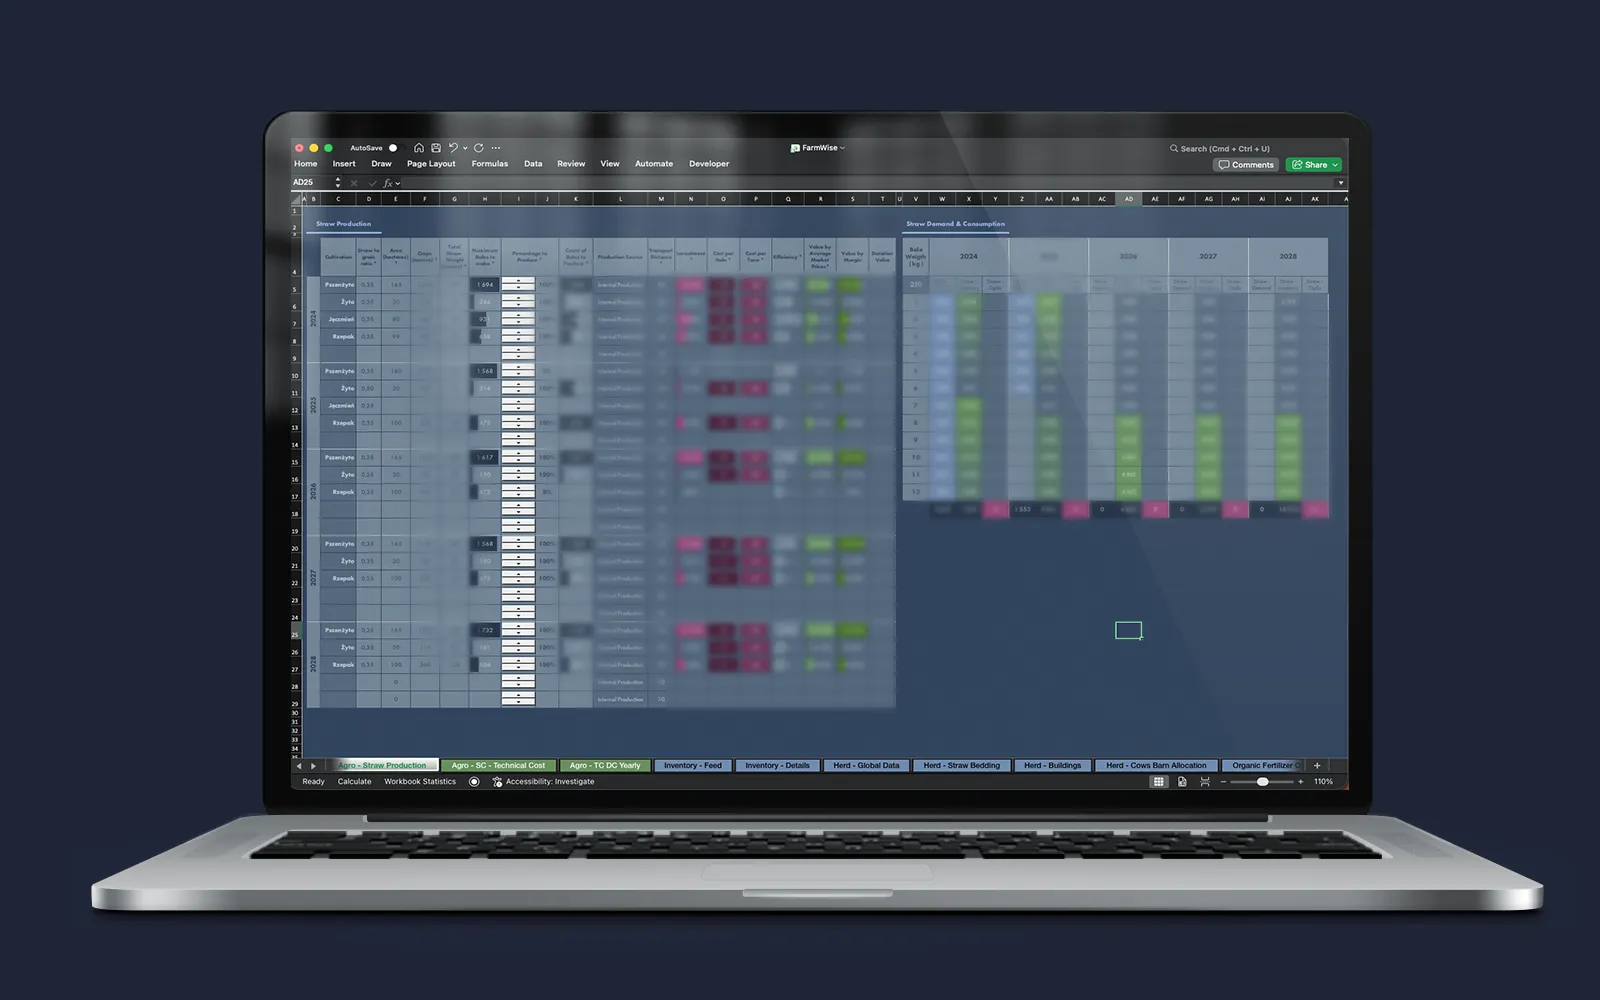Viewport: 1600px width, 1000px height.
Task: Open the Home ribbon tab
Action: point(305,164)
